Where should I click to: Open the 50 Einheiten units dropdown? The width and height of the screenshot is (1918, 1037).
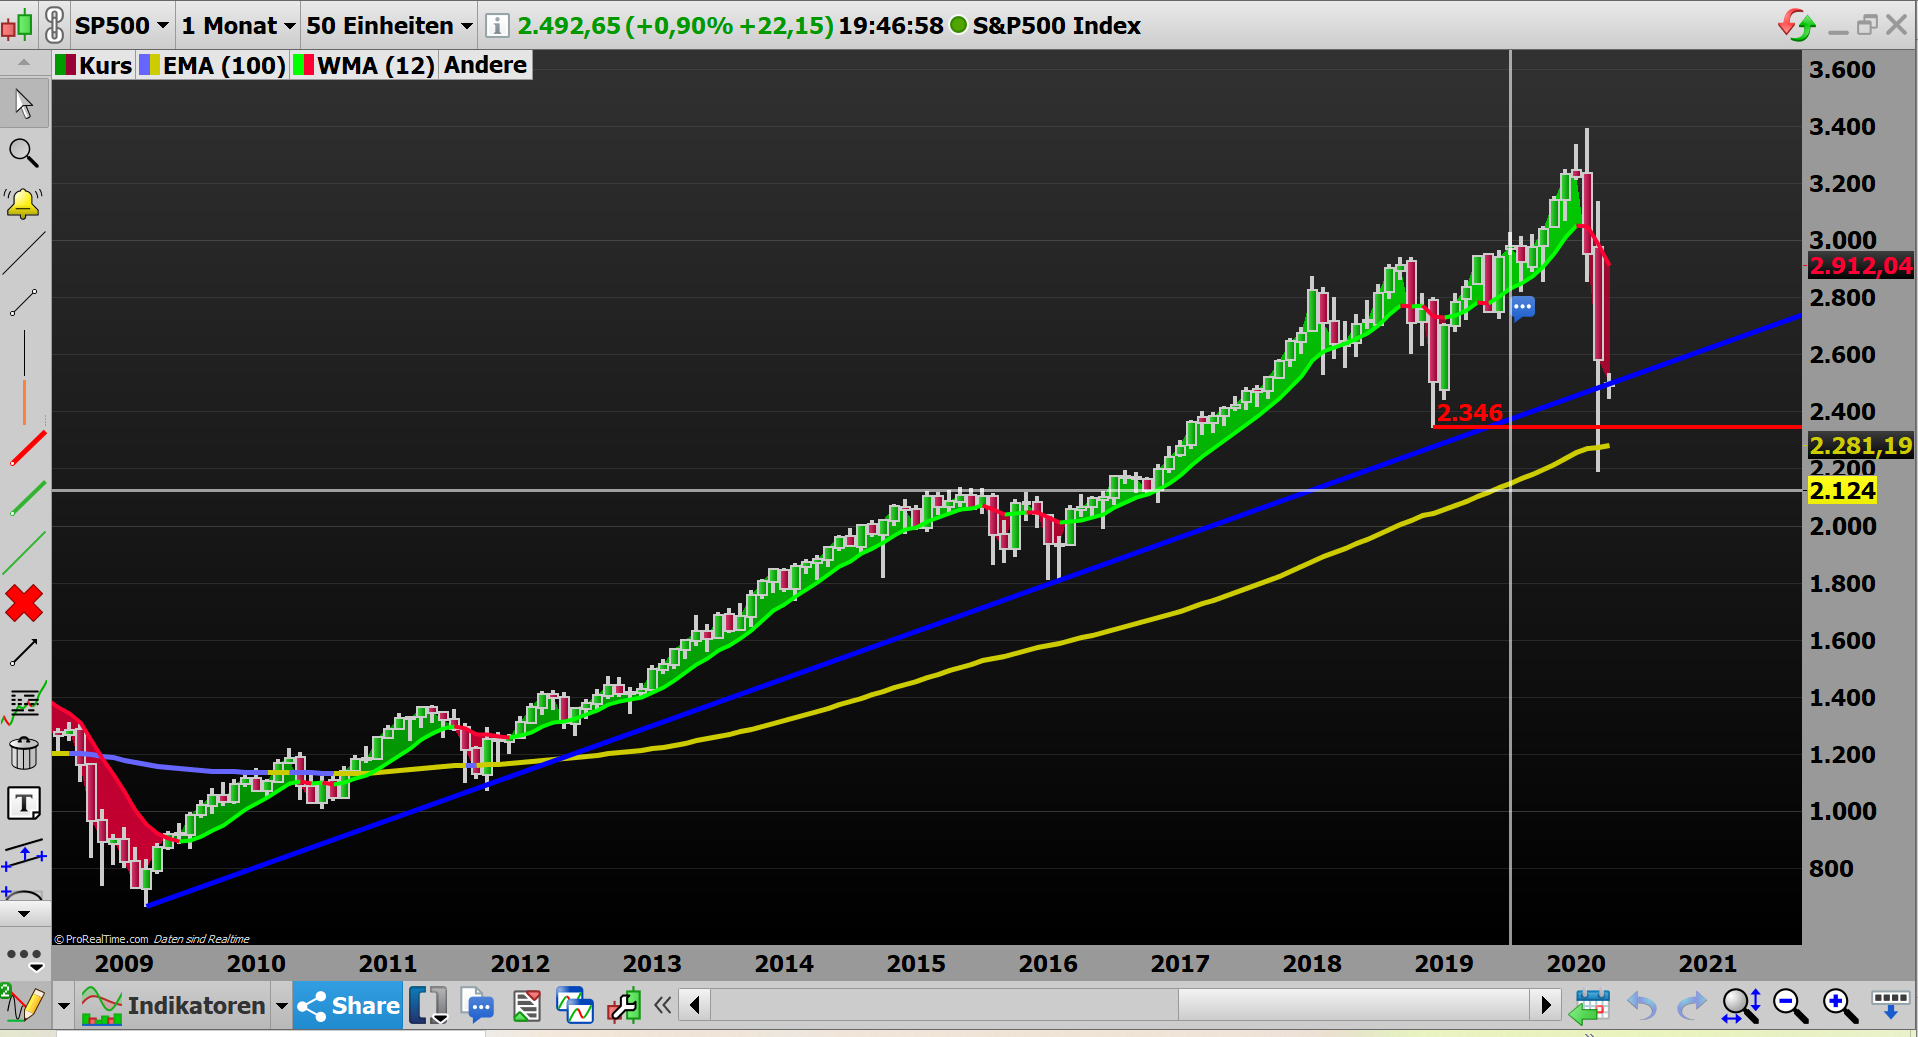tap(389, 25)
